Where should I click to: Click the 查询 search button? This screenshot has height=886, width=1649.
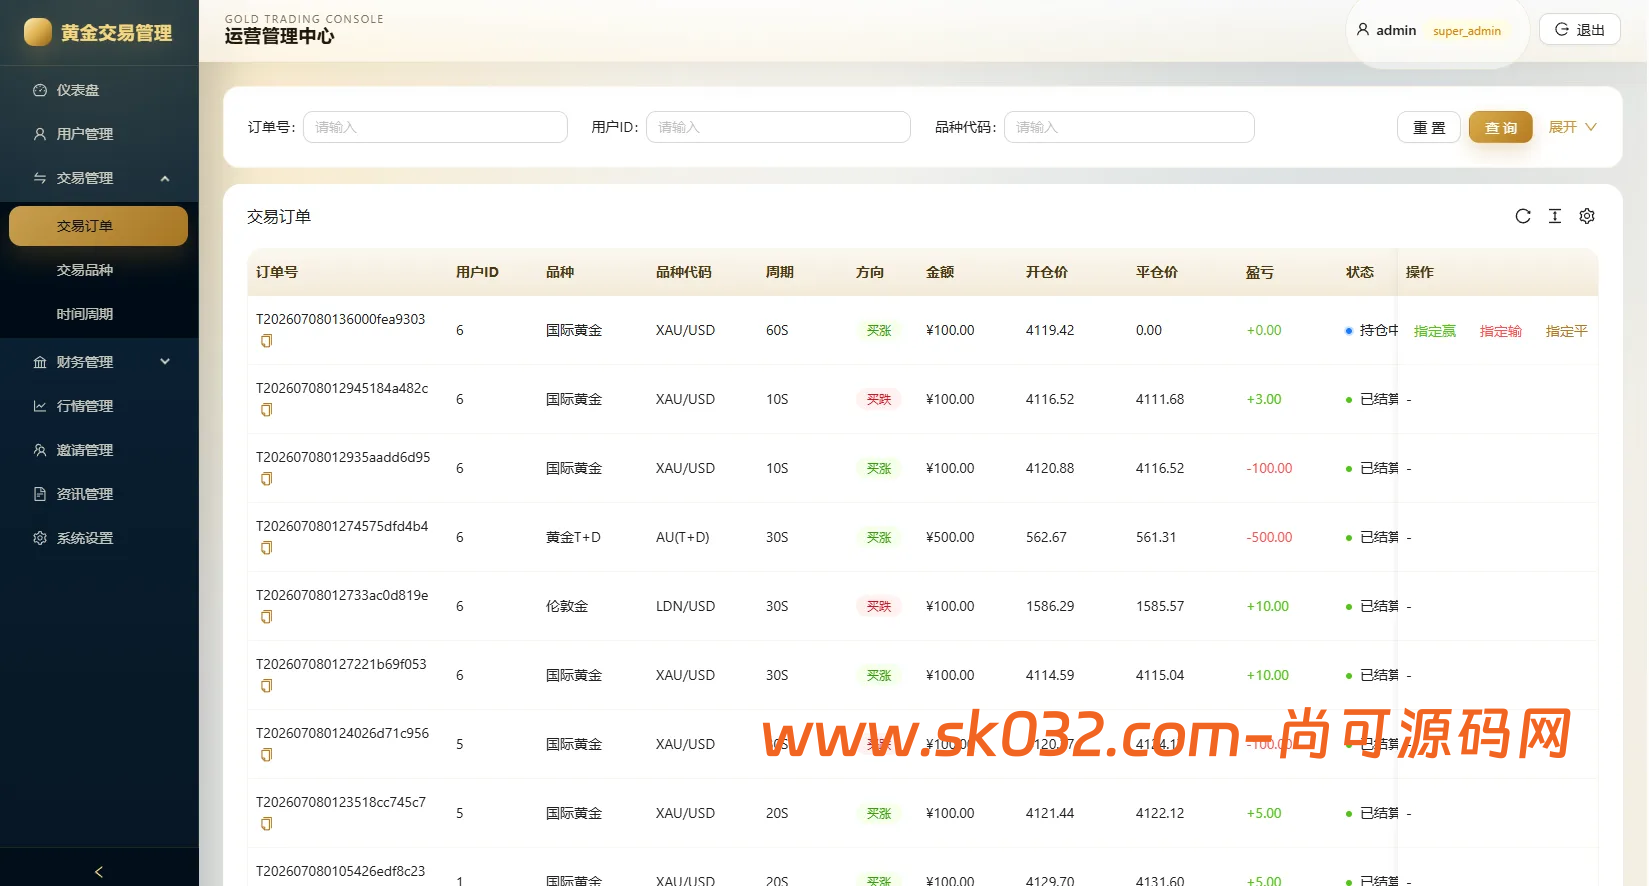1500,127
